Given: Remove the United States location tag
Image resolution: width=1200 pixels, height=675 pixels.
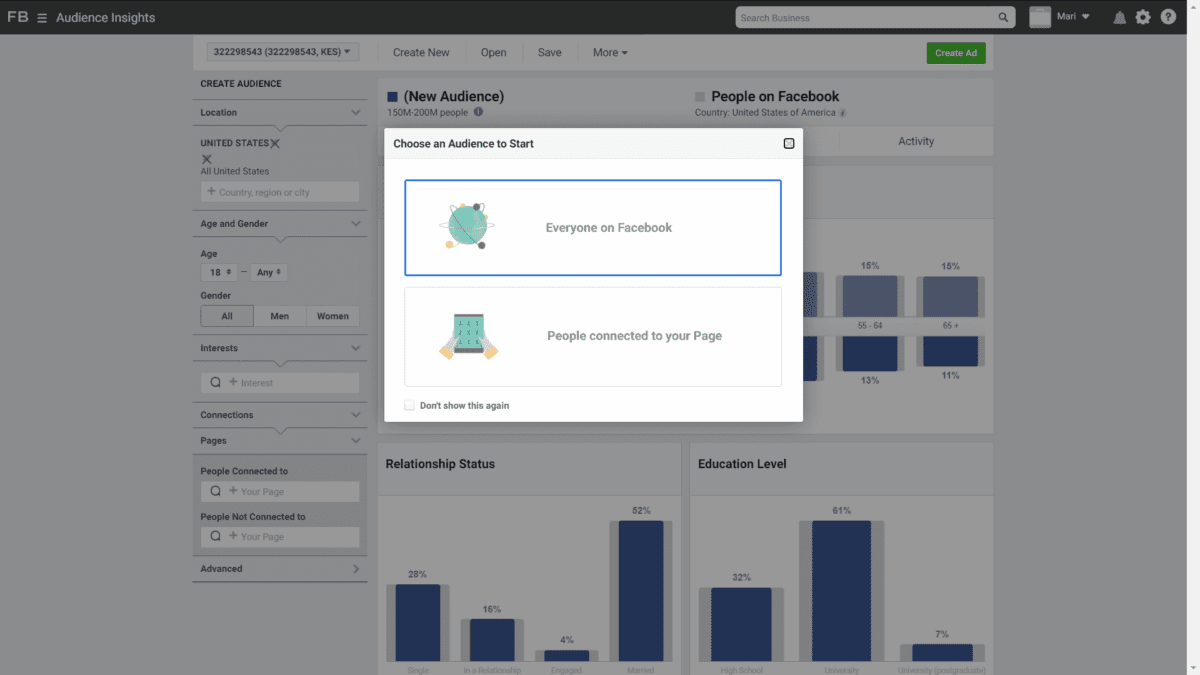Looking at the screenshot, I should click(275, 143).
